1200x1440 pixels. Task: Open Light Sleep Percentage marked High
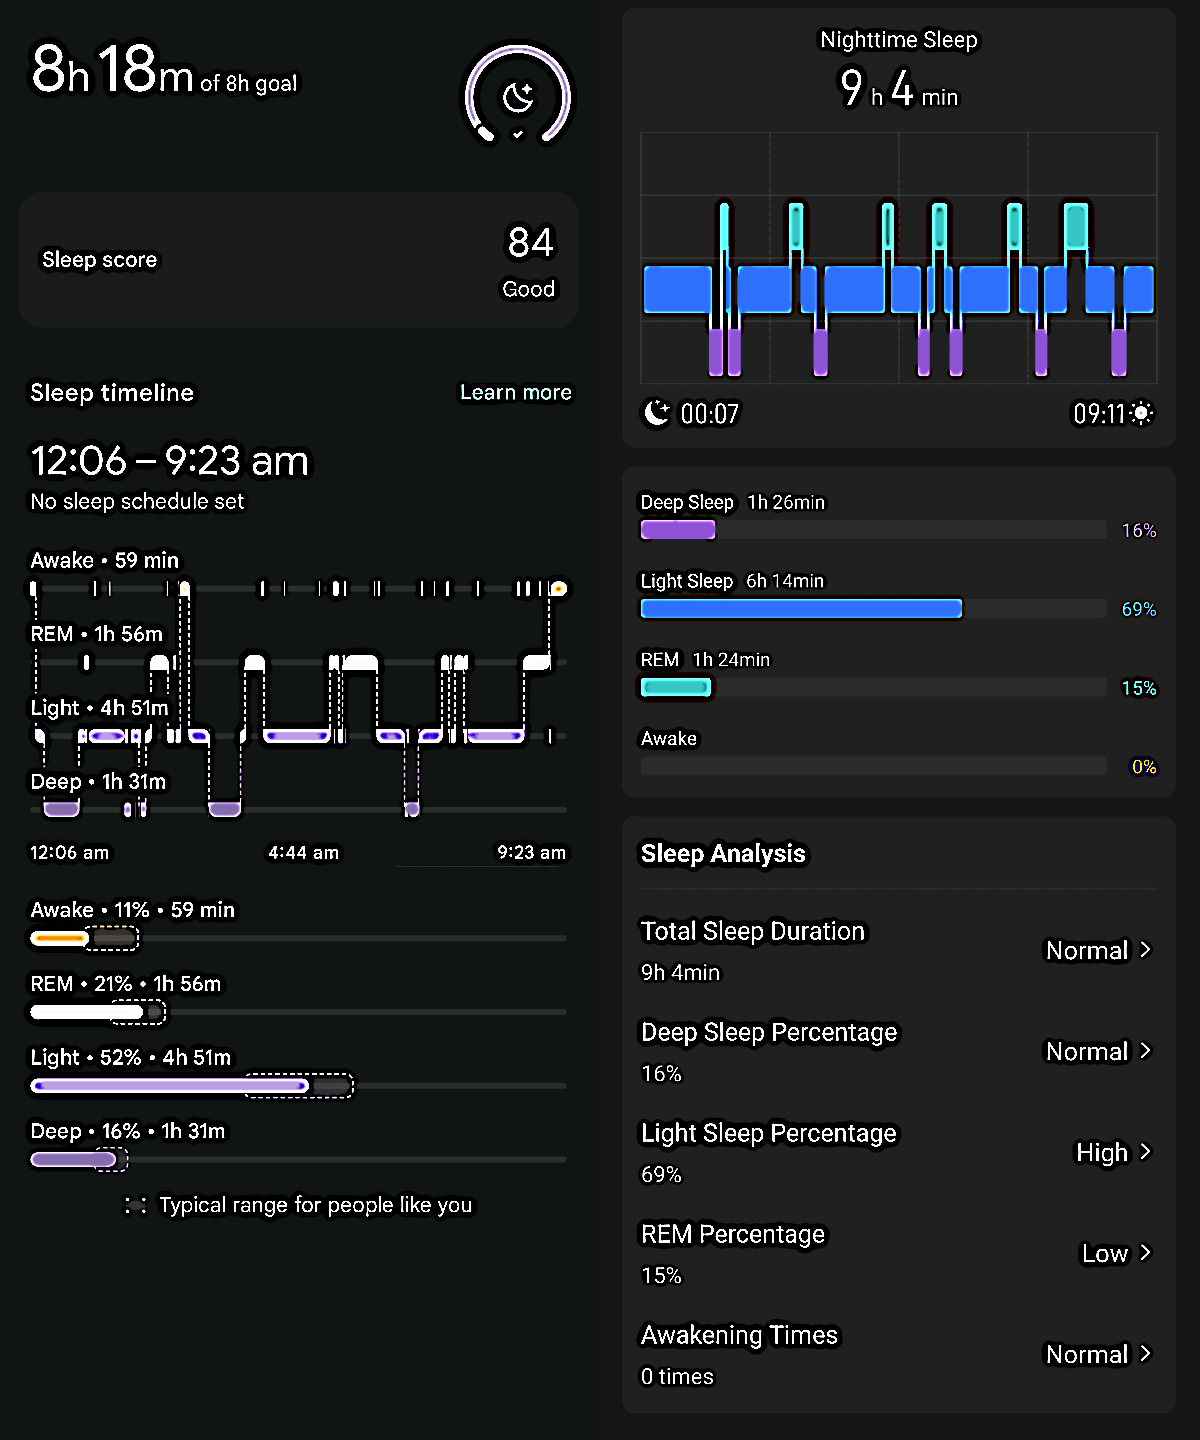[x=1110, y=1152]
